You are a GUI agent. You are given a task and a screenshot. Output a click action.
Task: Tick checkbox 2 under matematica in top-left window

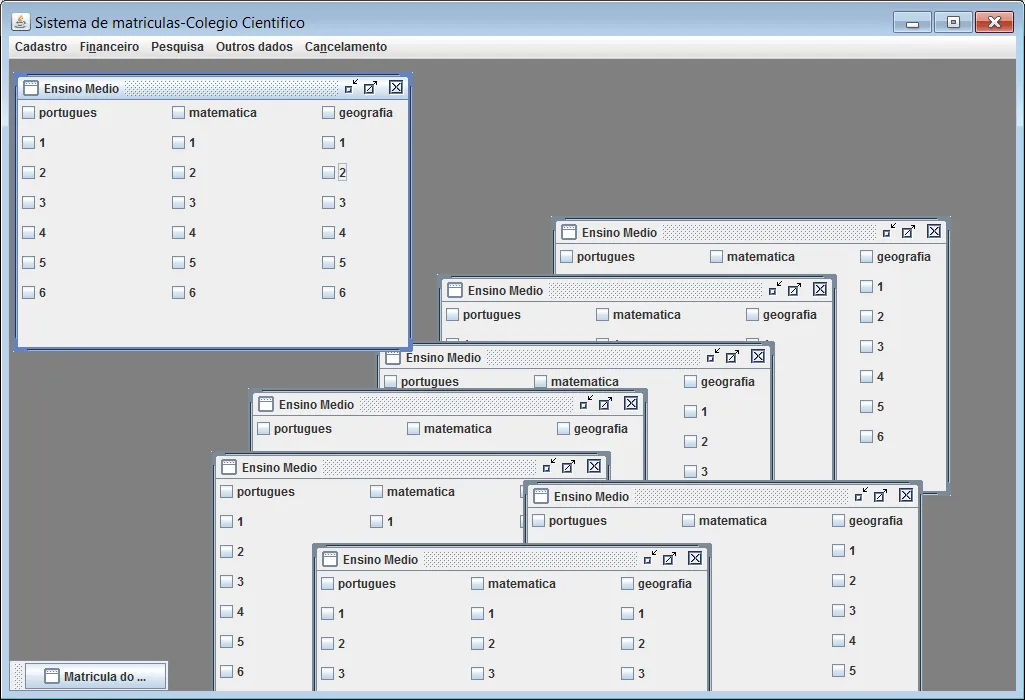(x=184, y=173)
